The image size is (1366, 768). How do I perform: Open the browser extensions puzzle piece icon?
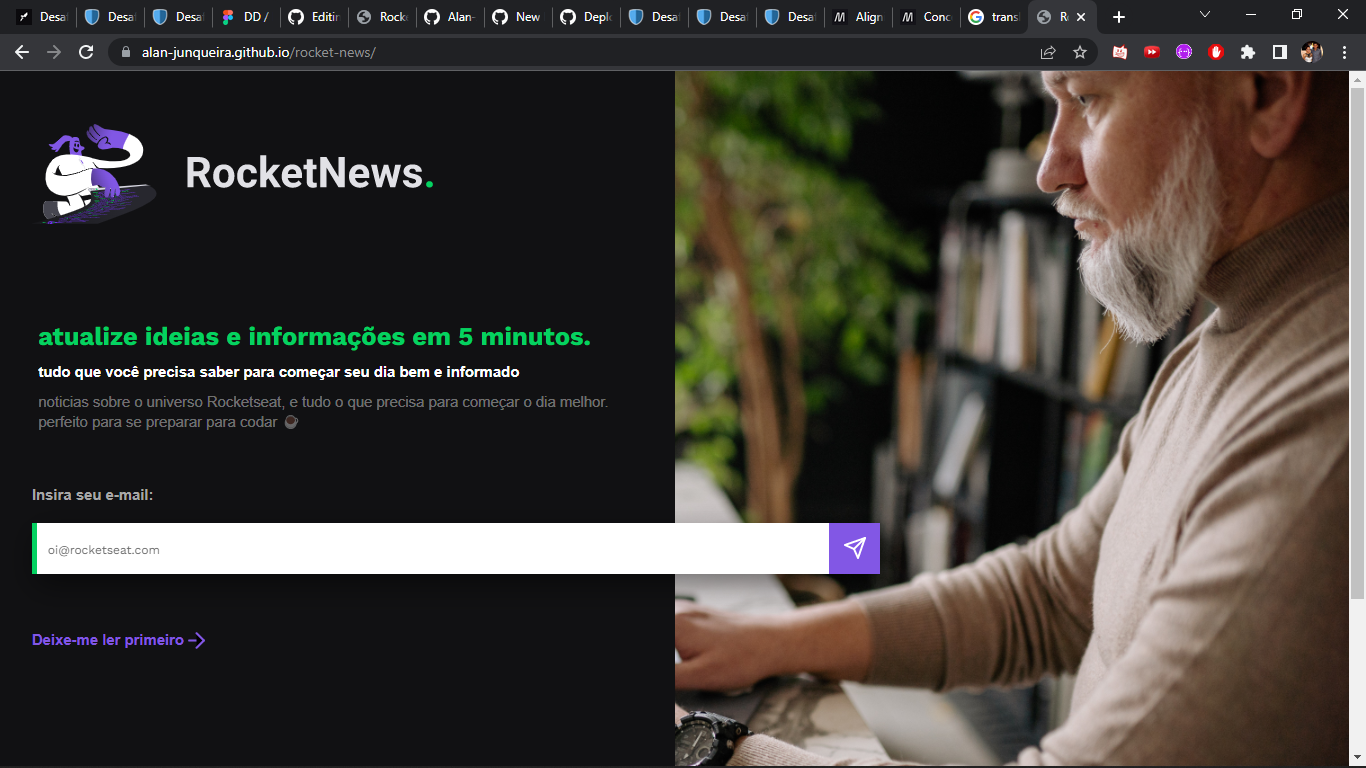1247,51
